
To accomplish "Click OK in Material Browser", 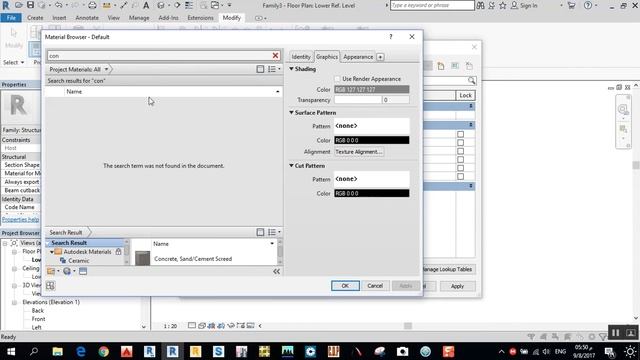I will [345, 286].
